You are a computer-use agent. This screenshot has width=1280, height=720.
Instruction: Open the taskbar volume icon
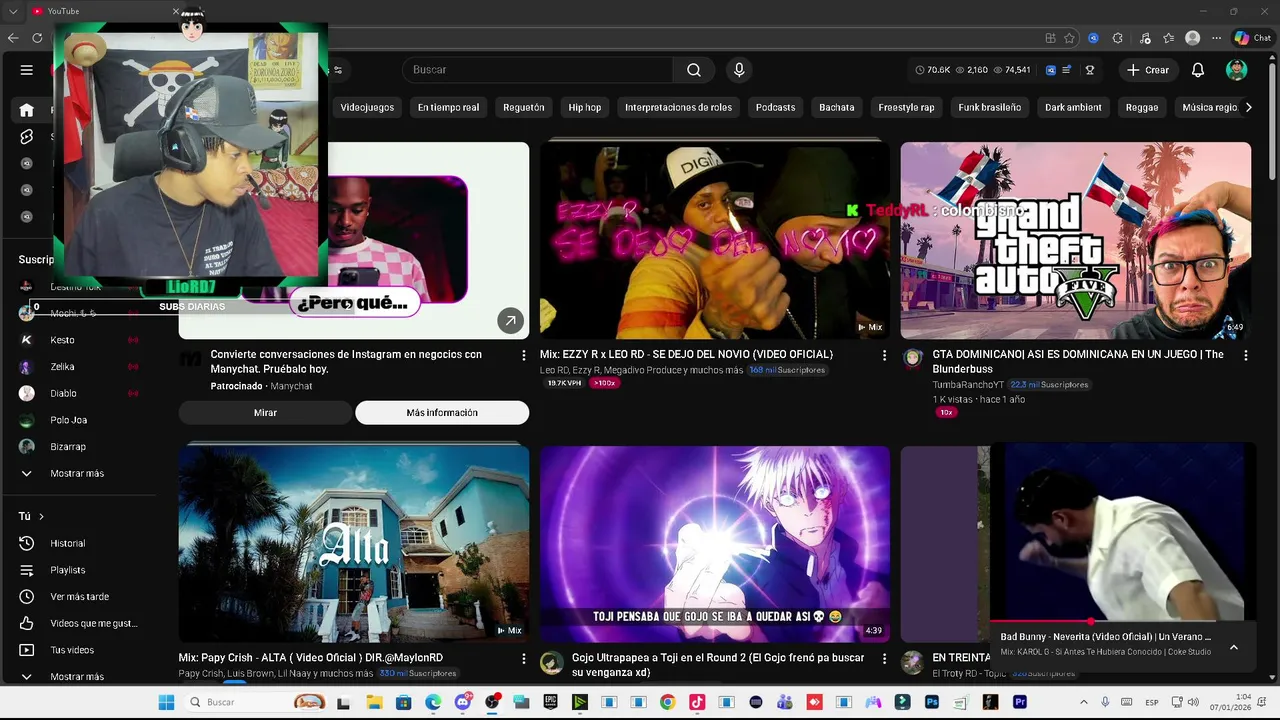(x=1193, y=702)
